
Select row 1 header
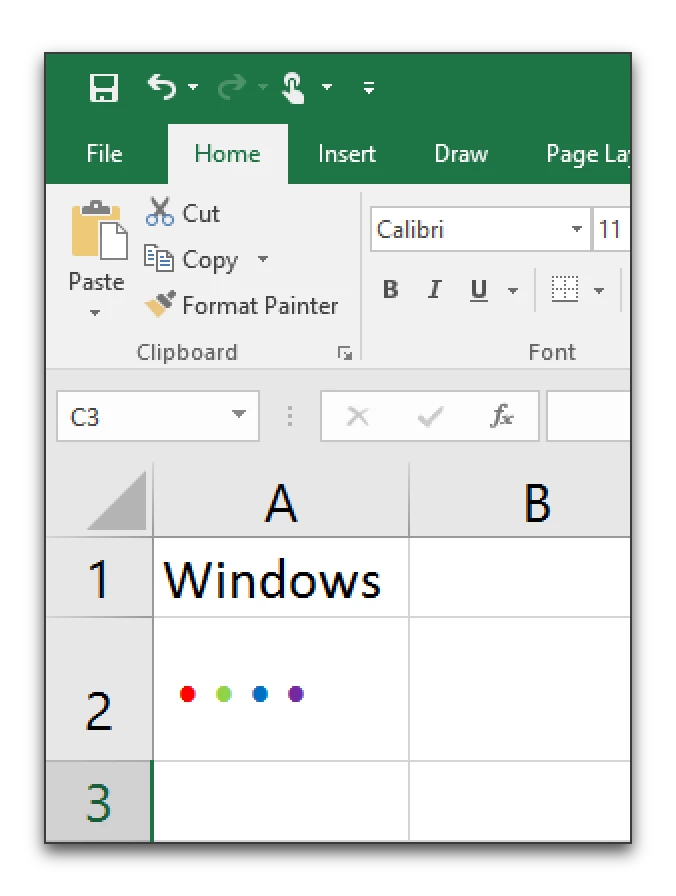click(x=99, y=577)
